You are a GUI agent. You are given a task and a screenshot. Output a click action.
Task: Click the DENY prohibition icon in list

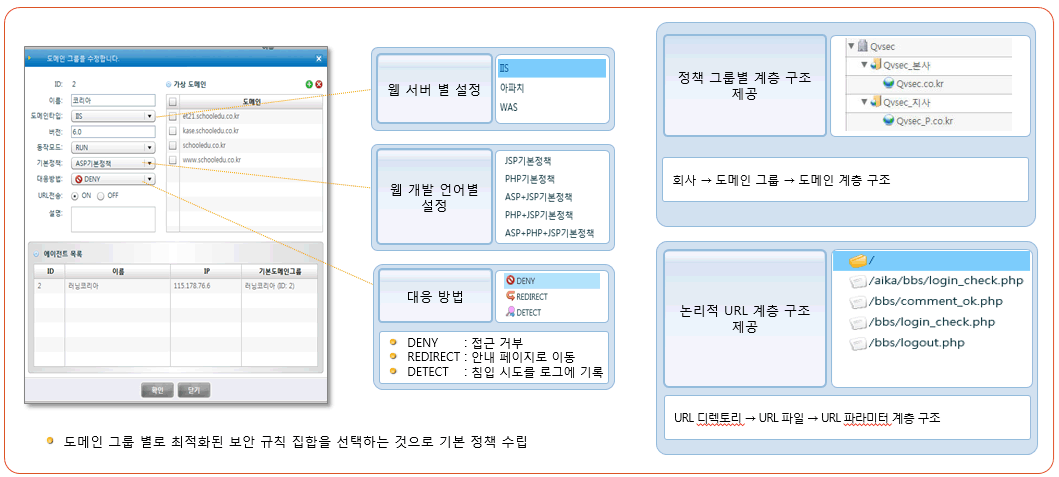[x=511, y=281]
